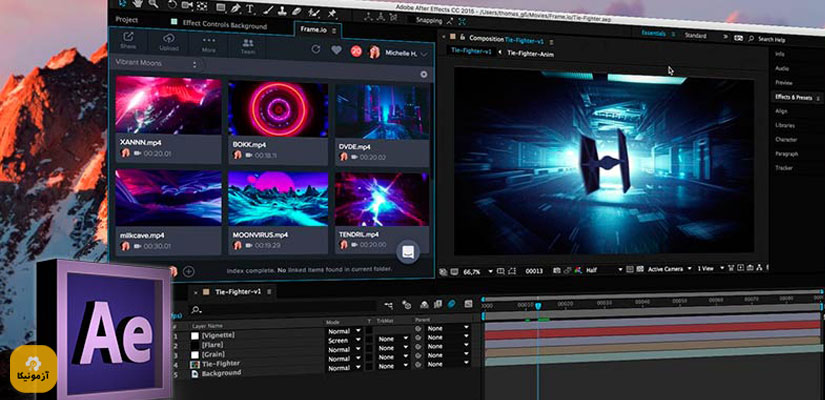Open Vignette layer Normal mode dropdown
This screenshot has width=825, height=400.
click(x=344, y=332)
